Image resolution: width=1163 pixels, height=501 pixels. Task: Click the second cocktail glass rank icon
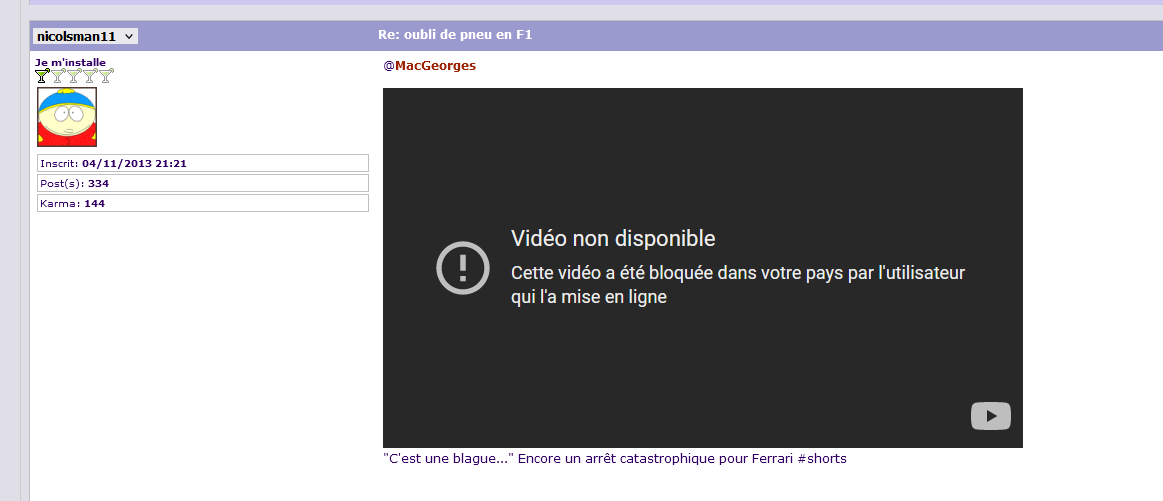[58, 76]
